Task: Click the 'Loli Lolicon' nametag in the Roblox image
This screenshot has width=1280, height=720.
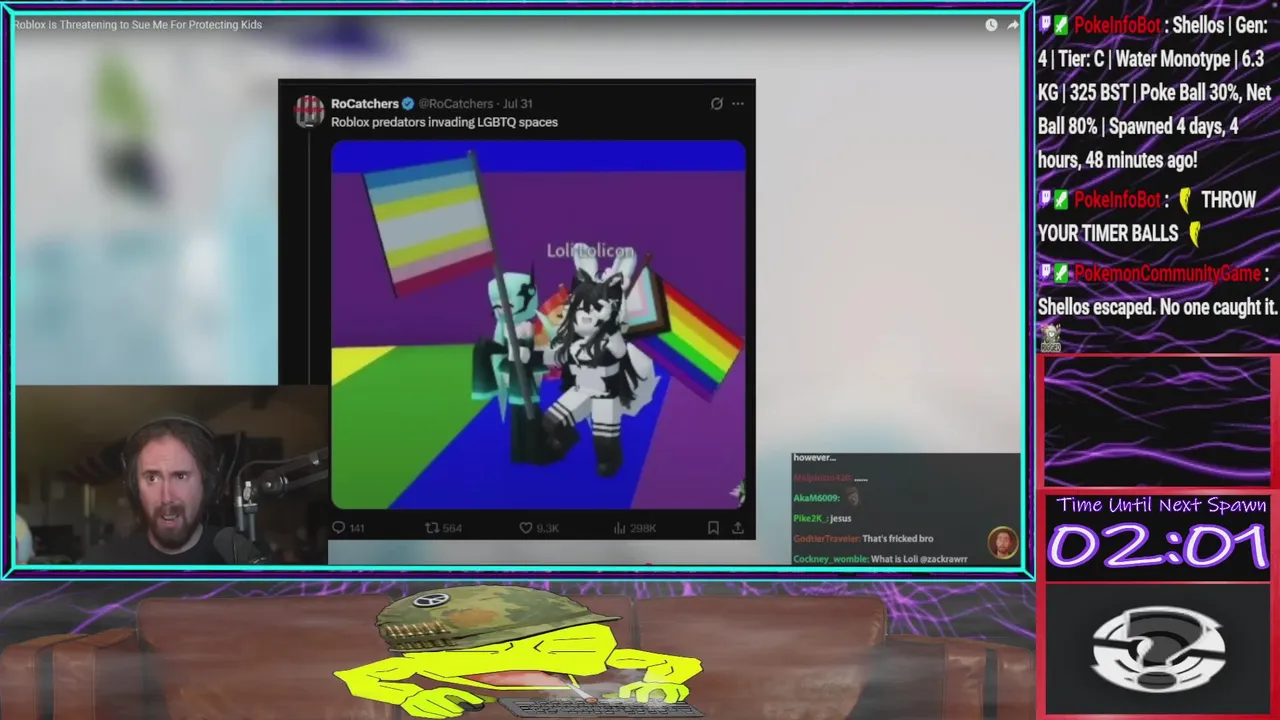Action: 590,251
